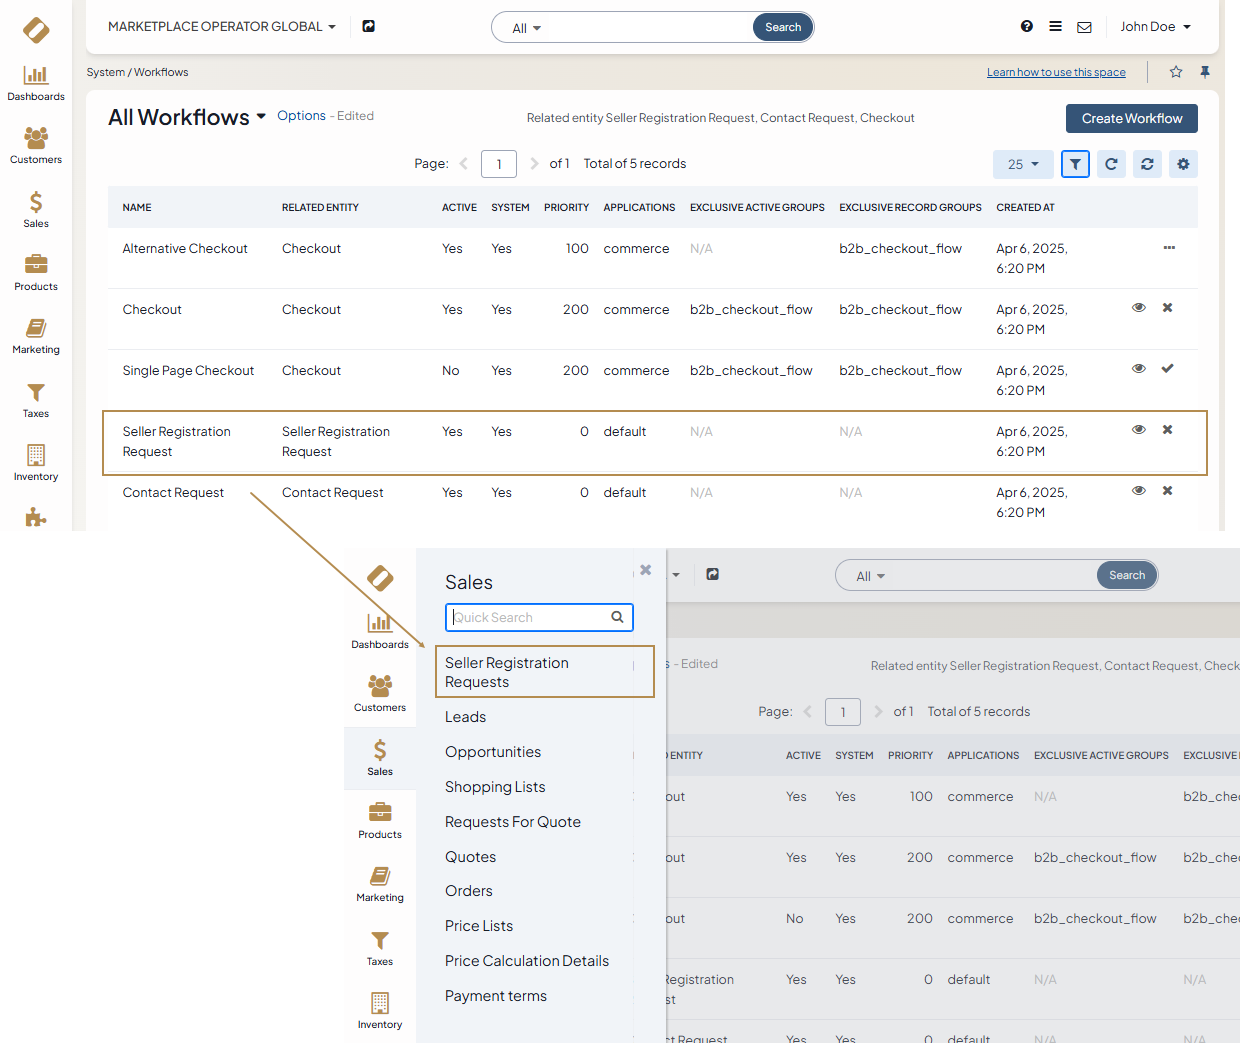Select Seller Registration Requests in Sales menu
Screen dimensions: 1240x1043
[507, 672]
